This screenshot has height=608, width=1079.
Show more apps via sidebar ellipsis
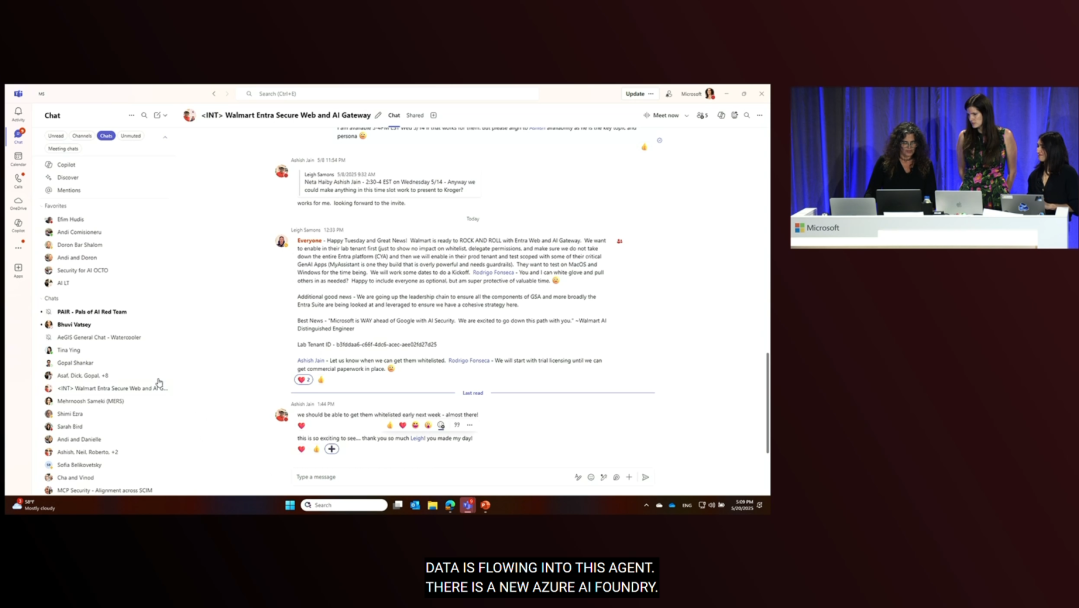coord(19,248)
